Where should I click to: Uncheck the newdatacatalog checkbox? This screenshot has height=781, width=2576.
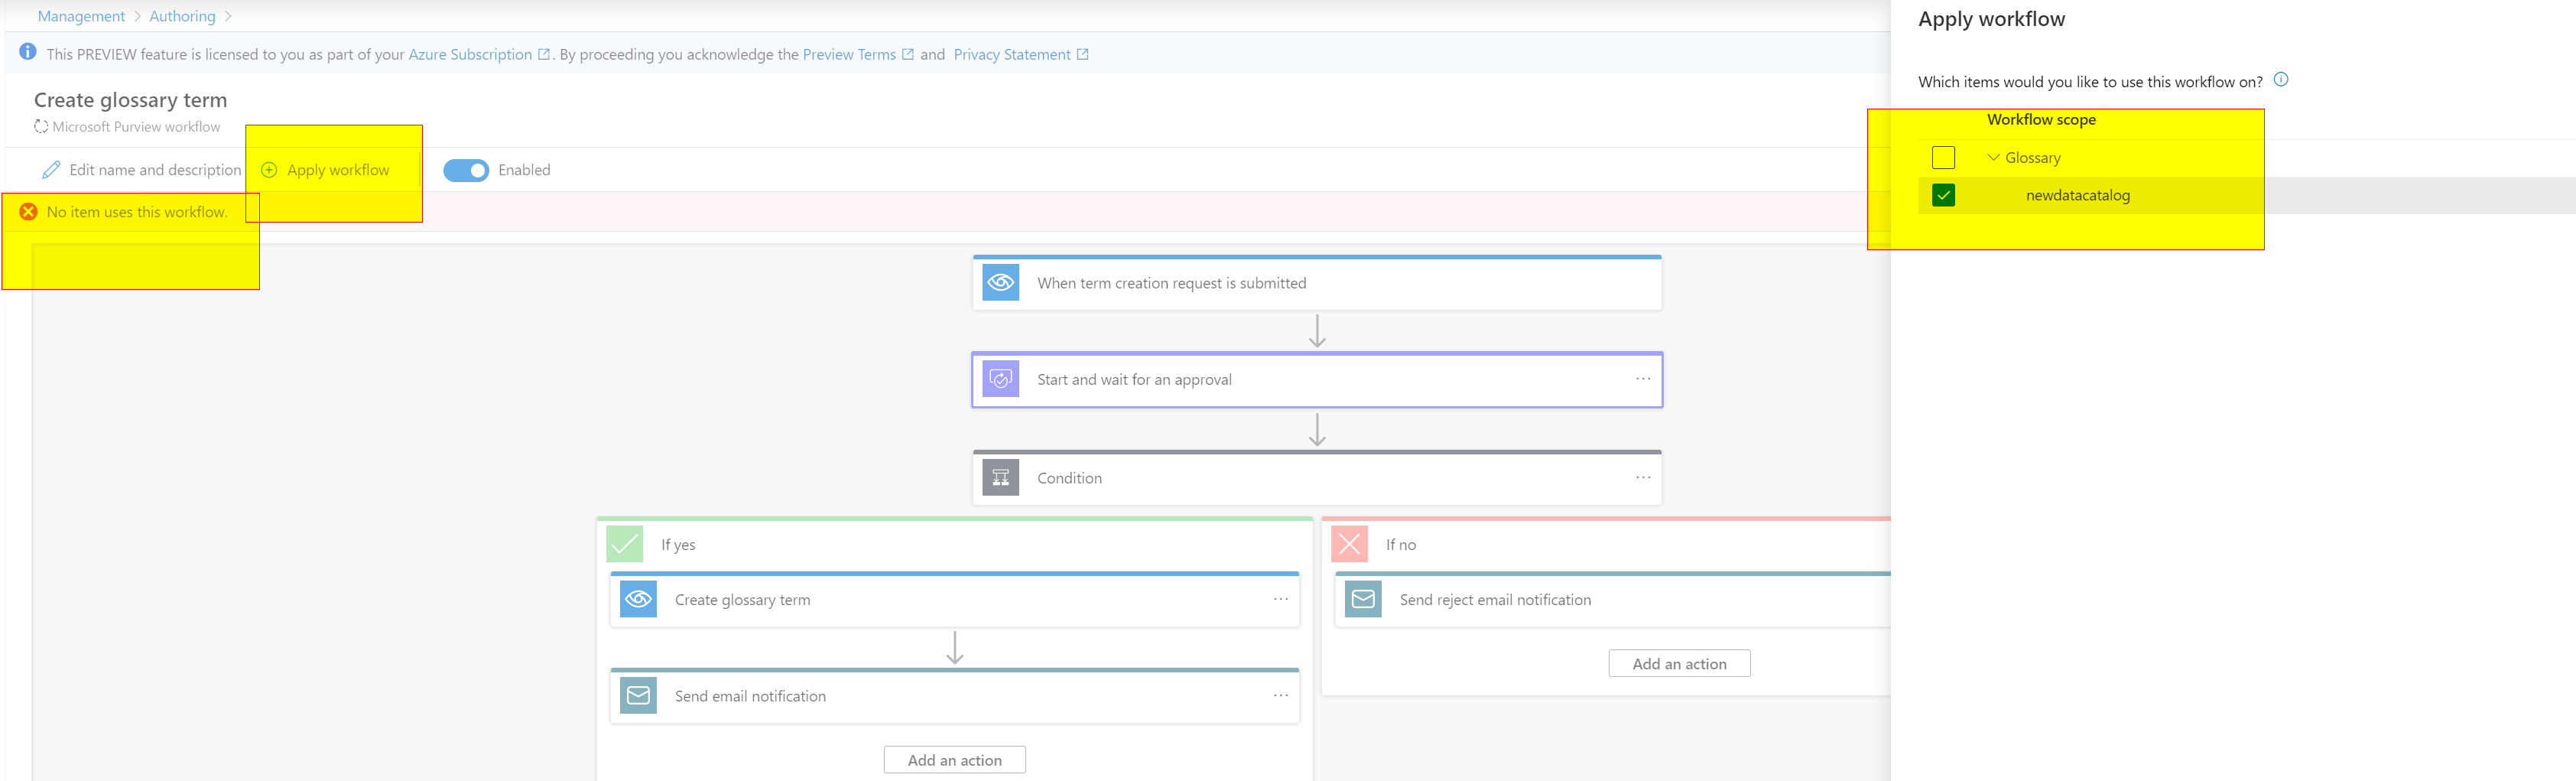click(x=1943, y=195)
